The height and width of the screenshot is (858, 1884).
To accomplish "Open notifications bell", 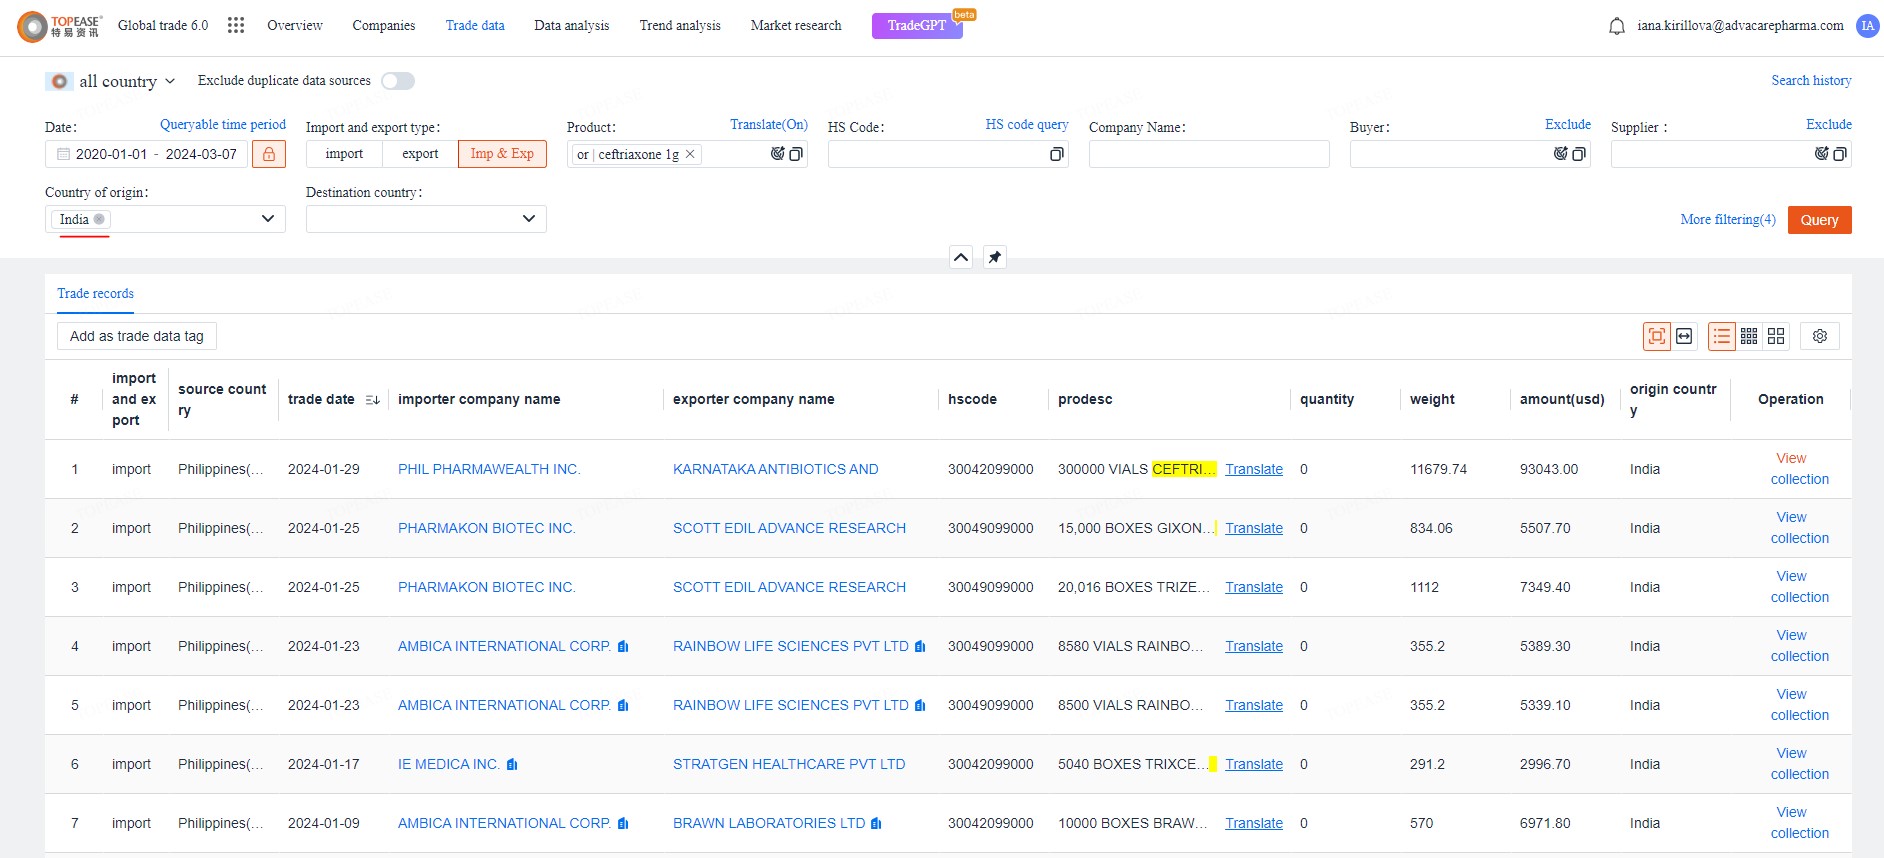I will click(x=1616, y=26).
